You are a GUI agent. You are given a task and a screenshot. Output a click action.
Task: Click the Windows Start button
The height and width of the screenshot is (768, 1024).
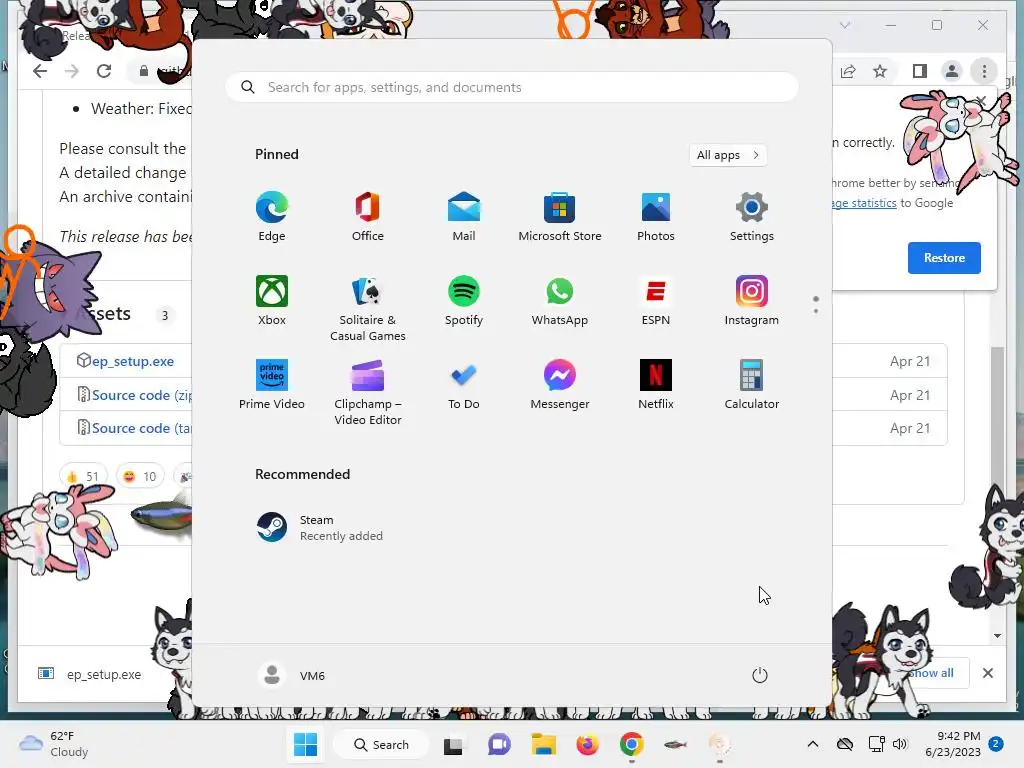click(x=305, y=744)
